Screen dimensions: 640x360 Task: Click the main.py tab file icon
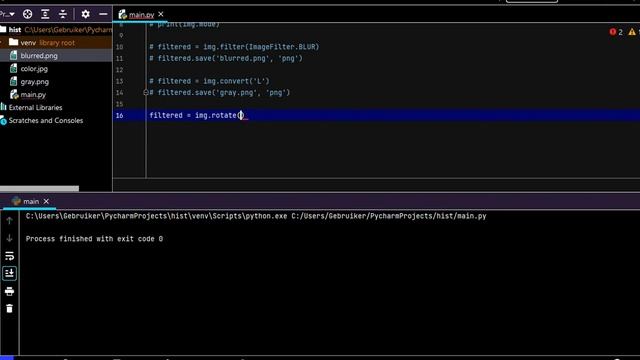122,15
